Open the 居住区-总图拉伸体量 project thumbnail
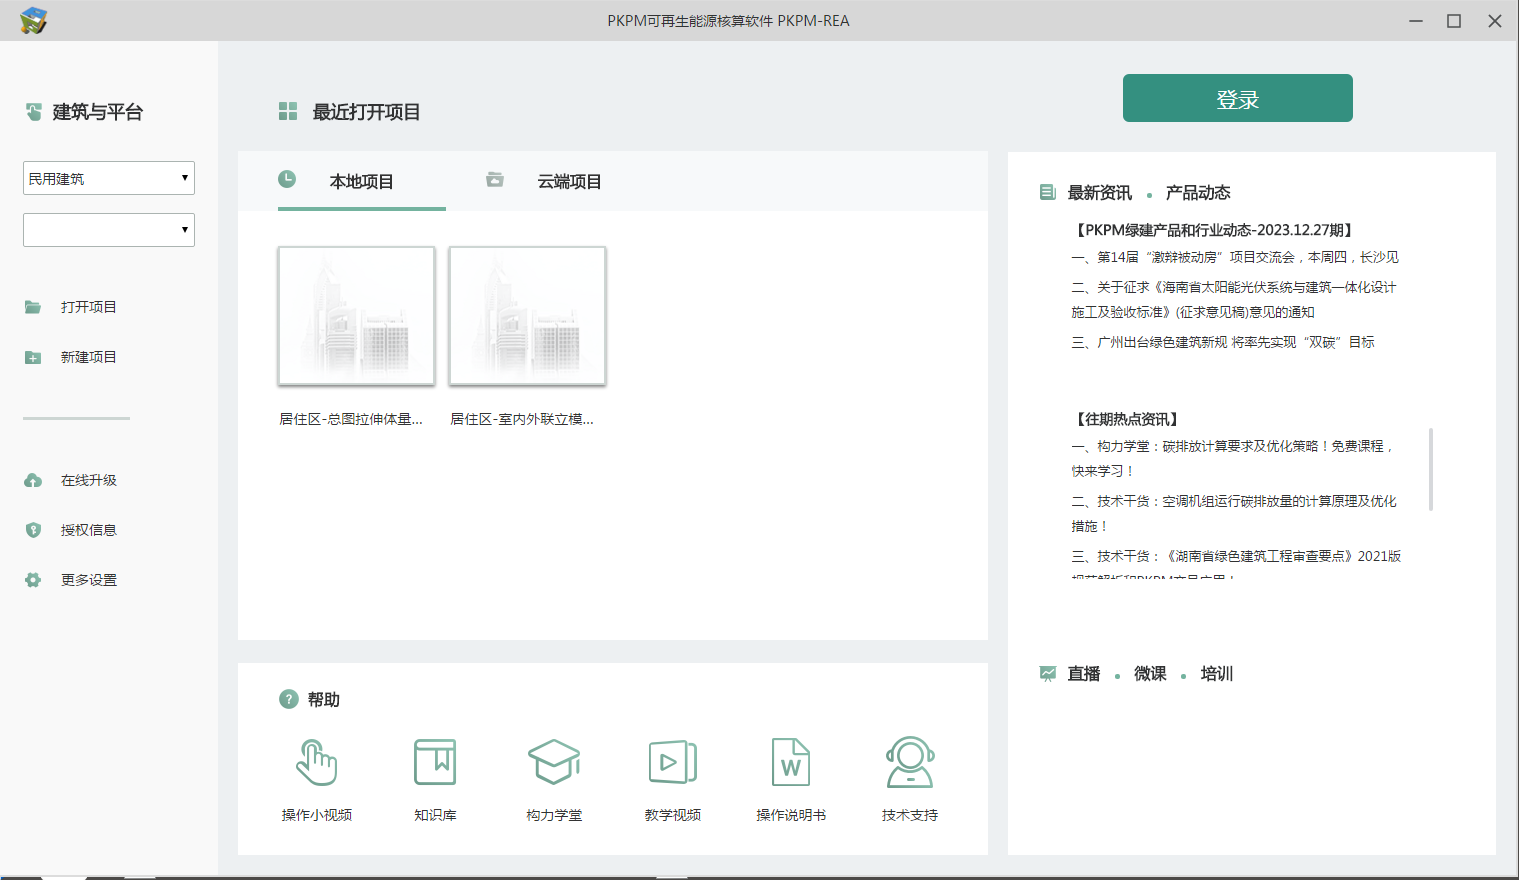Image resolution: width=1519 pixels, height=880 pixels. point(356,315)
